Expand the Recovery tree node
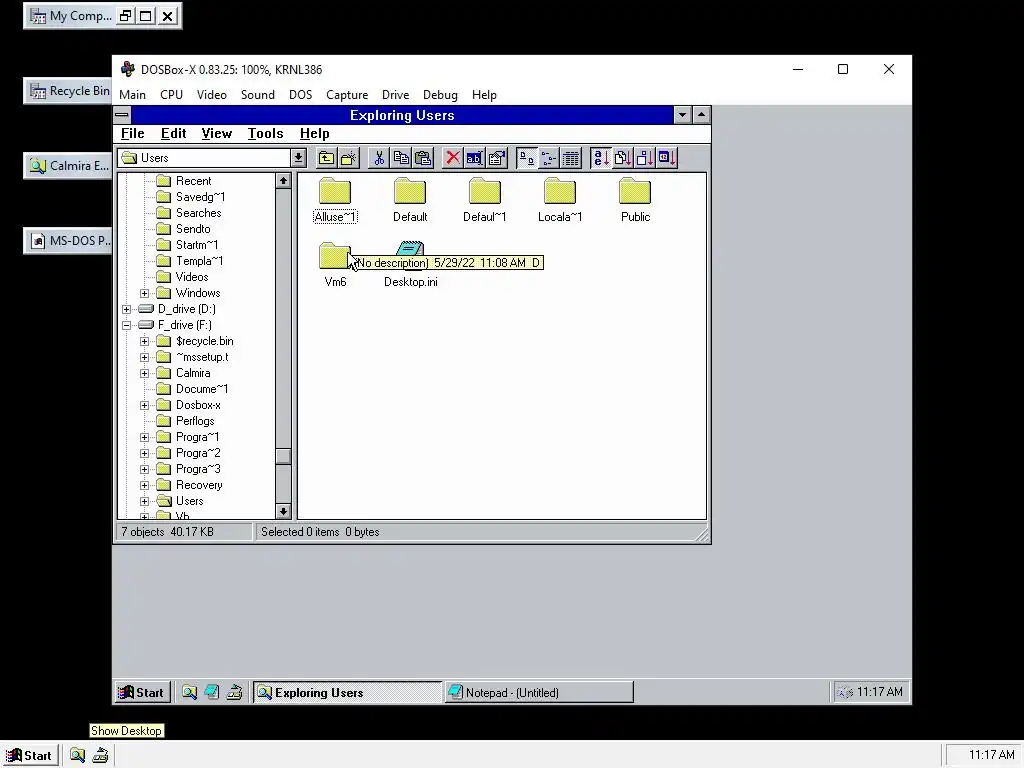 (144, 485)
